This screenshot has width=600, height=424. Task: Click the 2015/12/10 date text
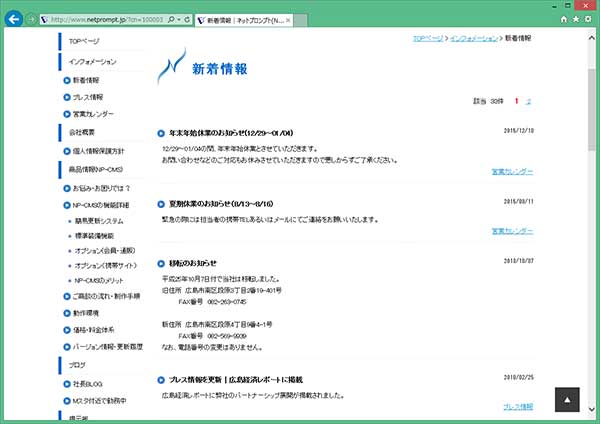[x=518, y=130]
